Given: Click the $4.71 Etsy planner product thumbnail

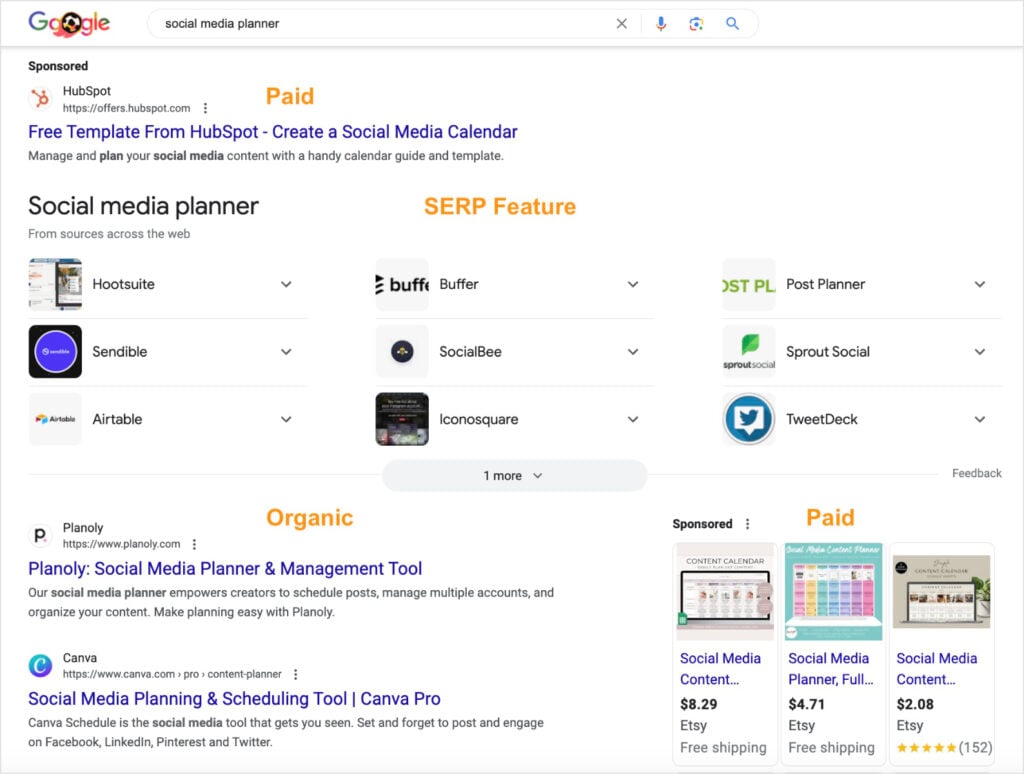Looking at the screenshot, I should coord(833,589).
